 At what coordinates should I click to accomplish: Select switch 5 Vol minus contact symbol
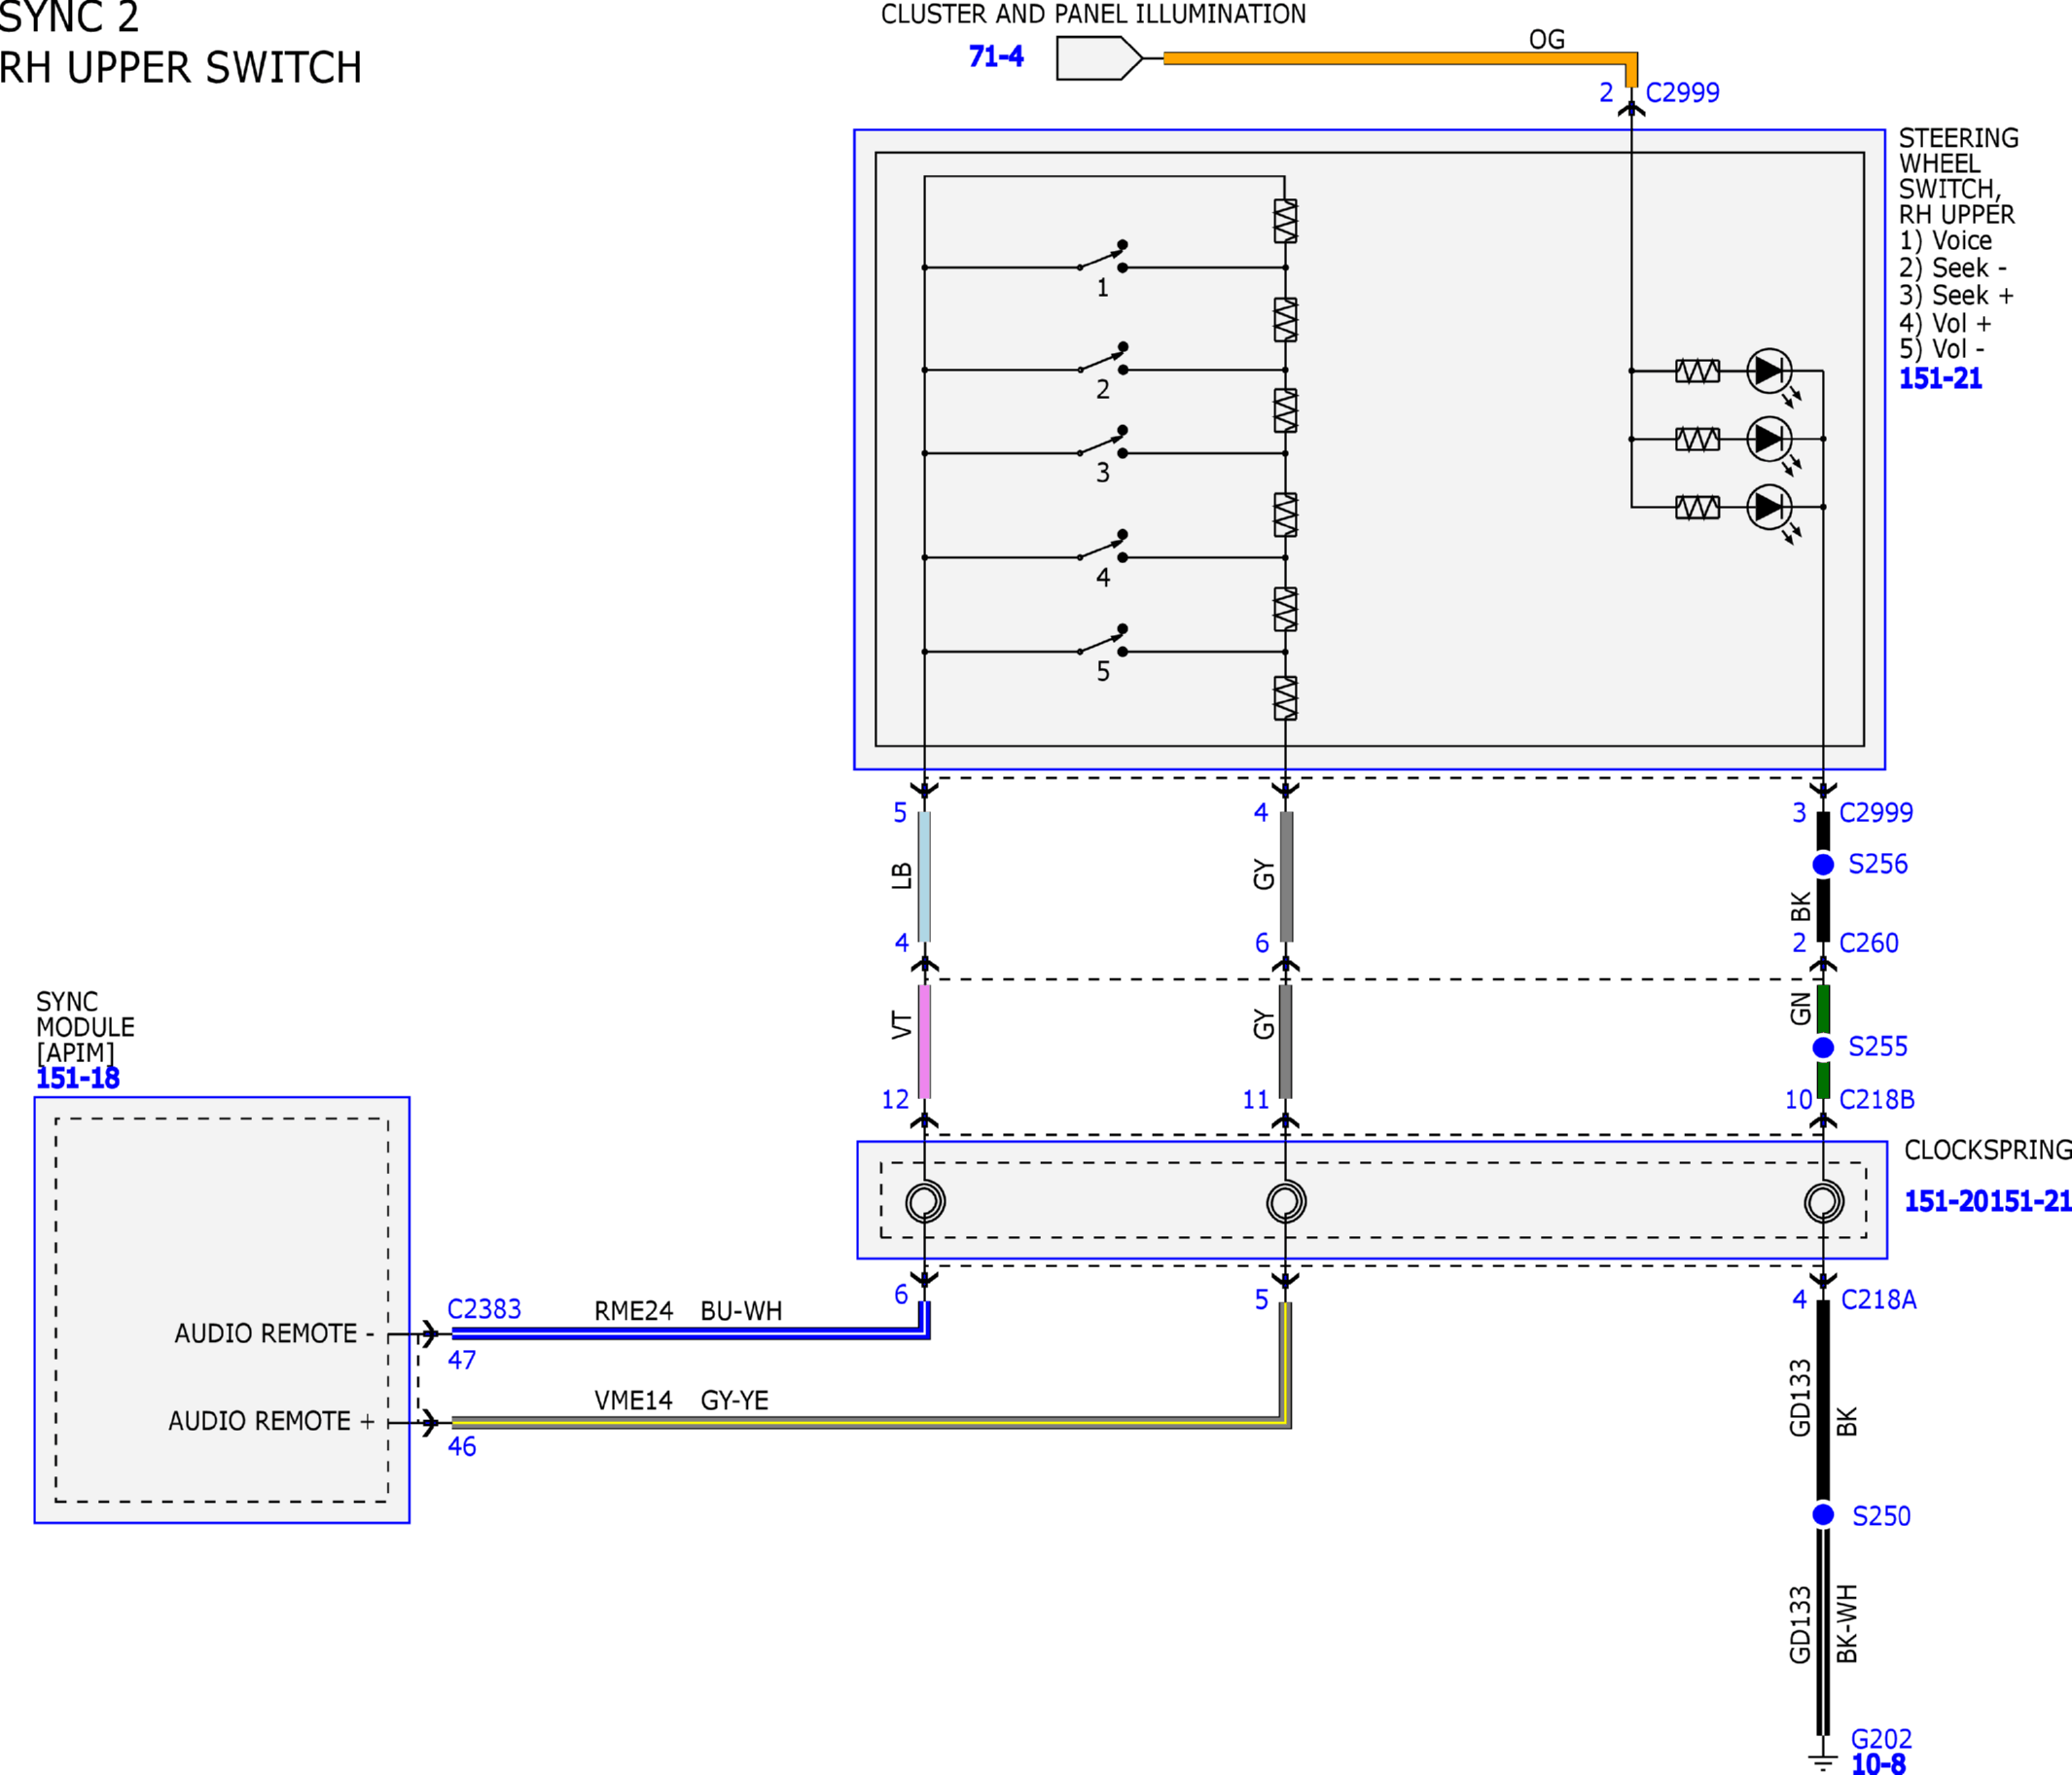1103,640
